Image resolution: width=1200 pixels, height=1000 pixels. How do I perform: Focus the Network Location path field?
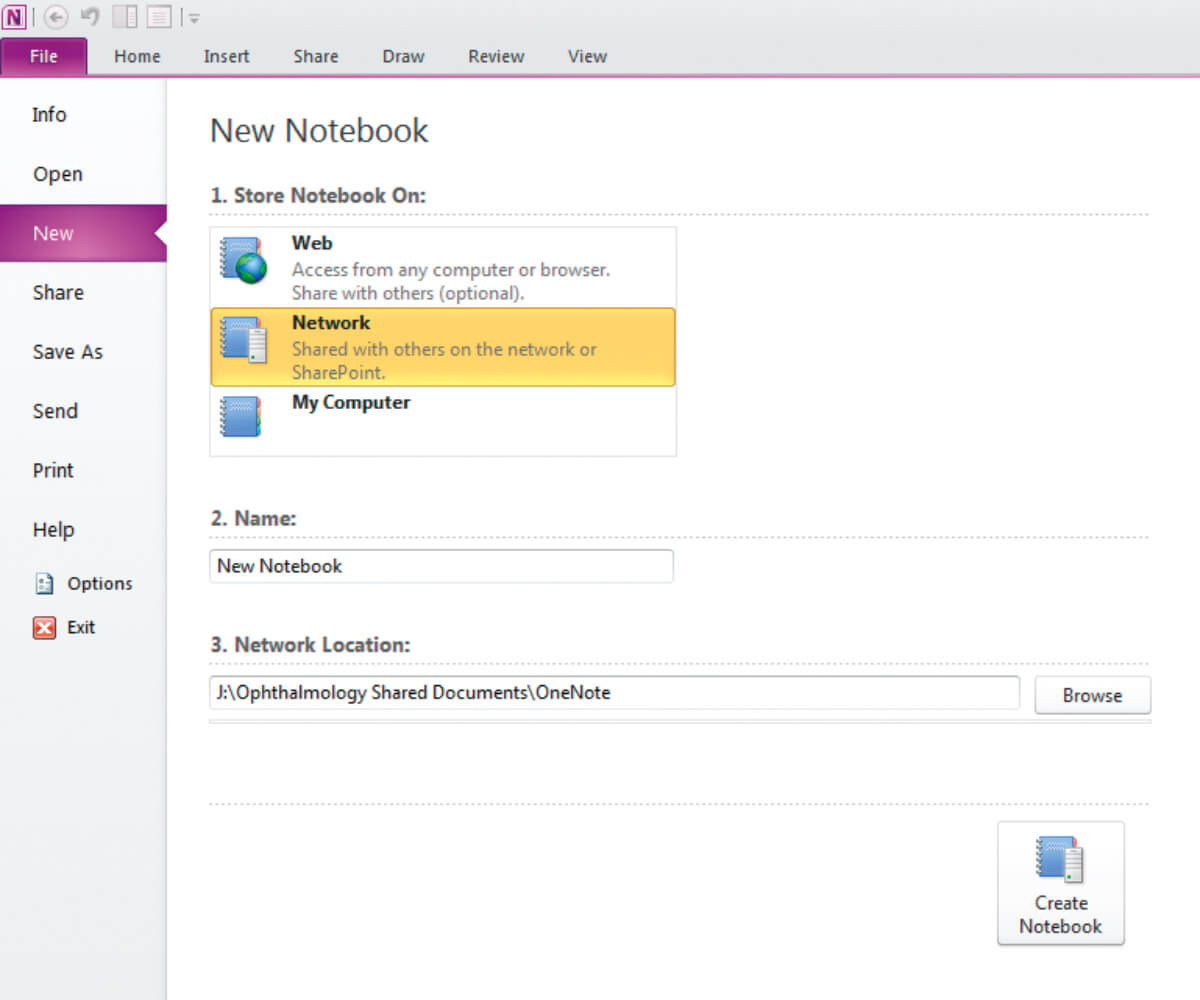(x=614, y=693)
